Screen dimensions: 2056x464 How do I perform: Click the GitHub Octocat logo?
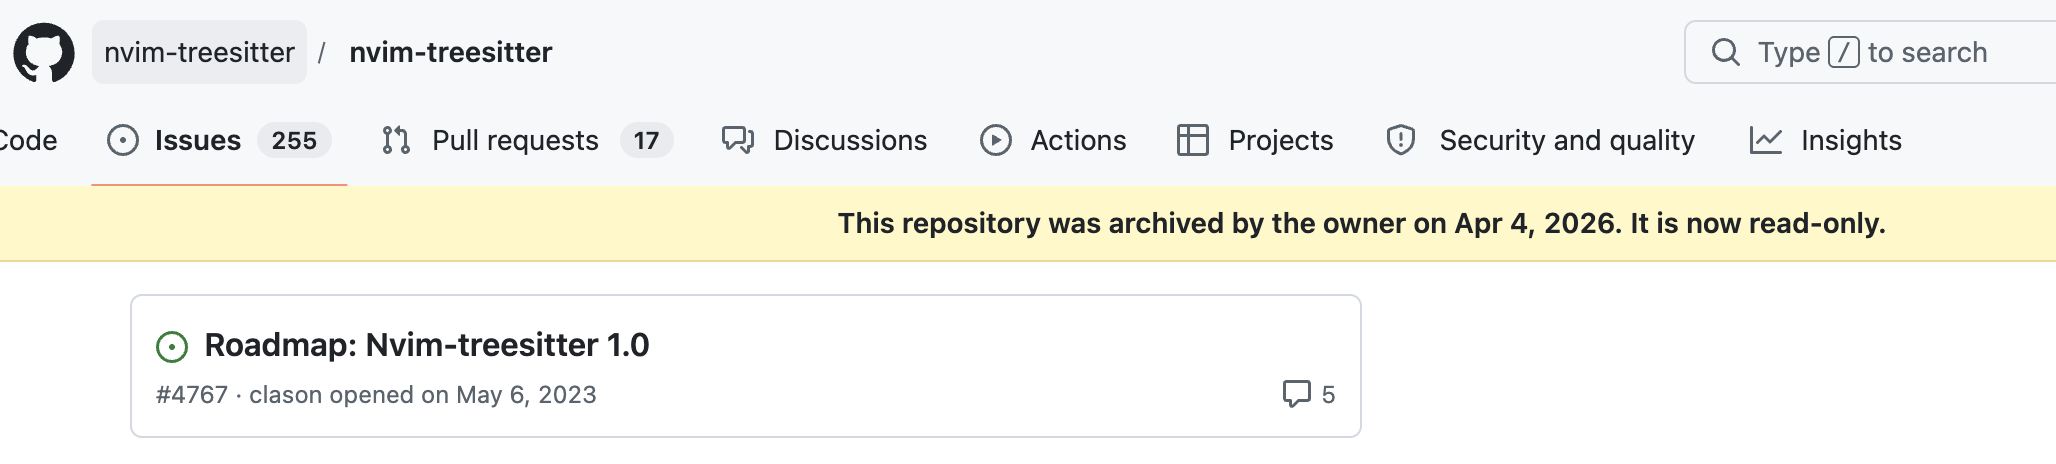[x=44, y=52]
